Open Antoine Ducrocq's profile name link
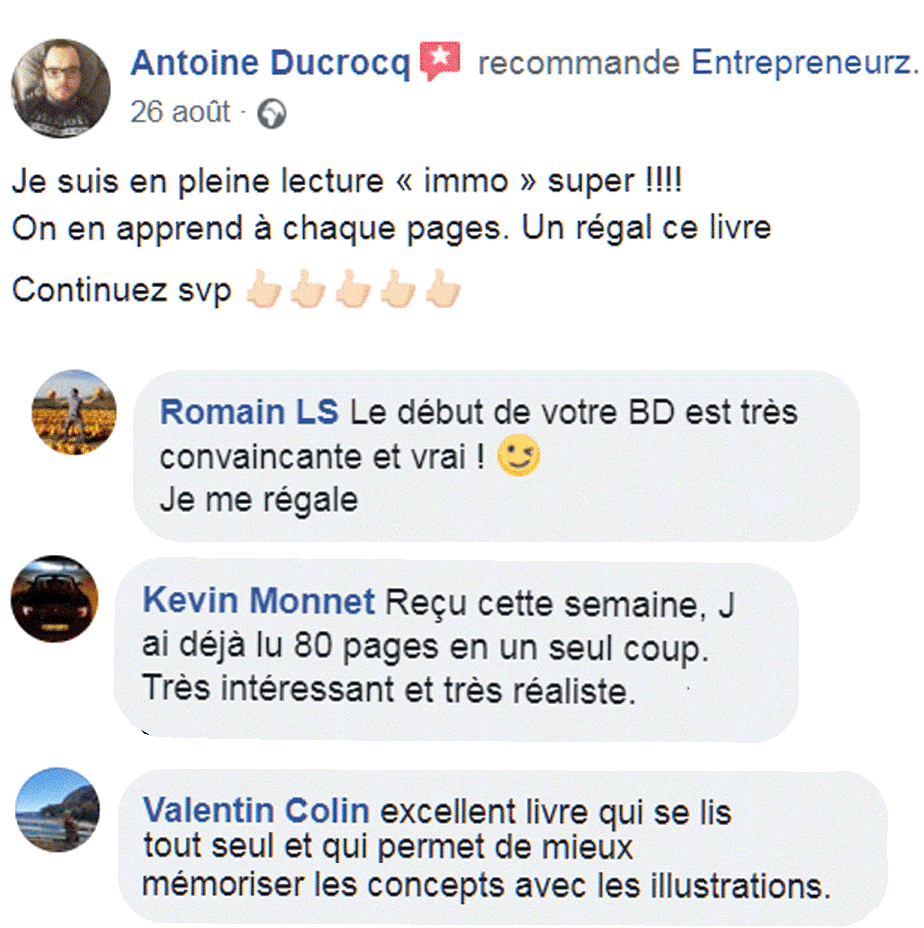 point(270,63)
